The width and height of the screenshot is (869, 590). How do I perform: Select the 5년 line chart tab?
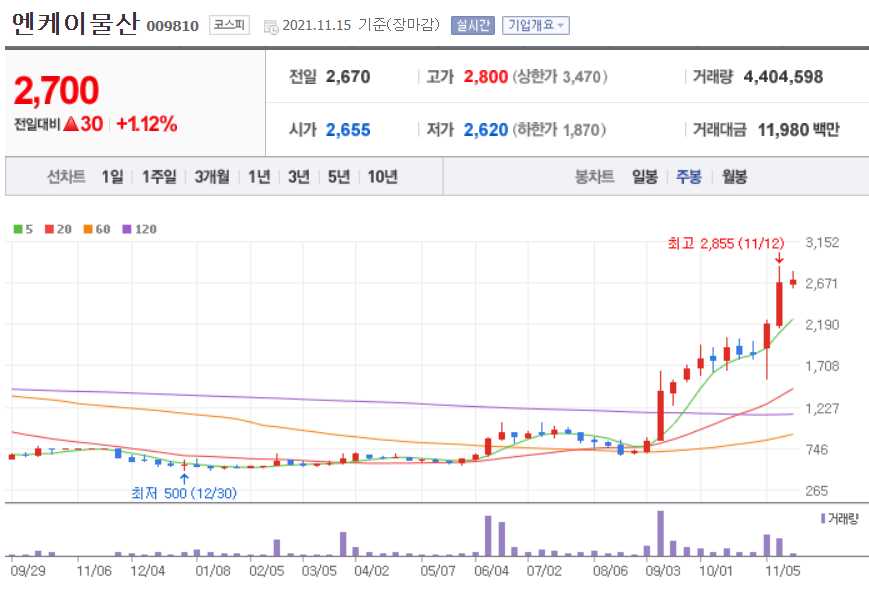(339, 177)
